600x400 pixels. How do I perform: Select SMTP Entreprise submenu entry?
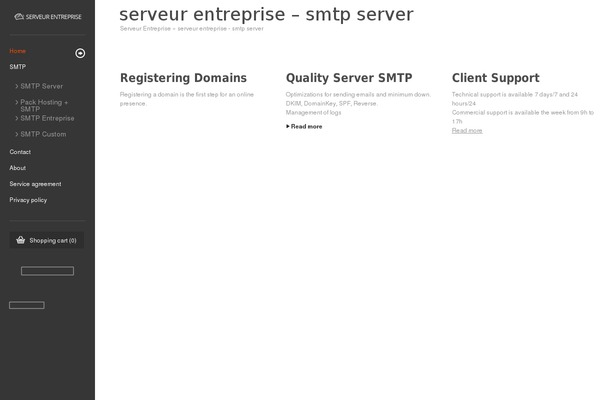coord(47,118)
